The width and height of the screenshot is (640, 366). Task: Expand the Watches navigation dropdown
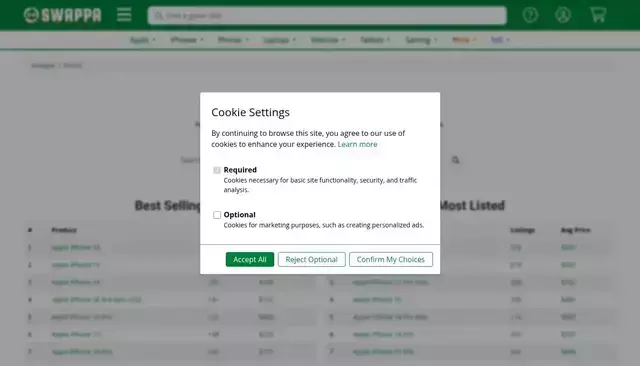coord(328,40)
